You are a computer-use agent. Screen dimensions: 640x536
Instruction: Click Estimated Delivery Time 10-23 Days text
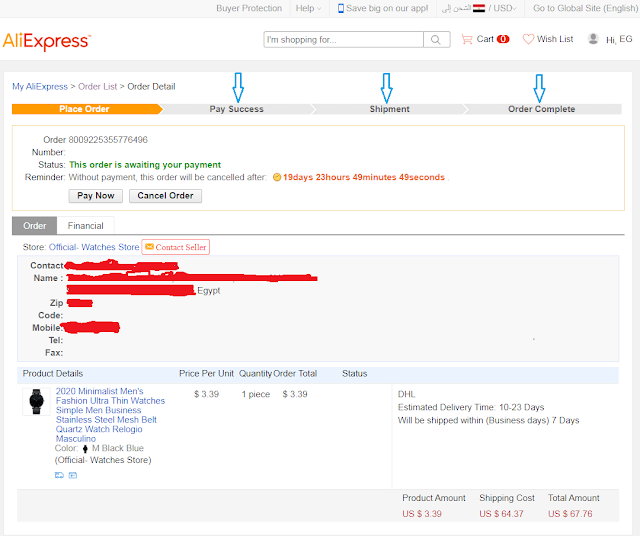(471, 407)
